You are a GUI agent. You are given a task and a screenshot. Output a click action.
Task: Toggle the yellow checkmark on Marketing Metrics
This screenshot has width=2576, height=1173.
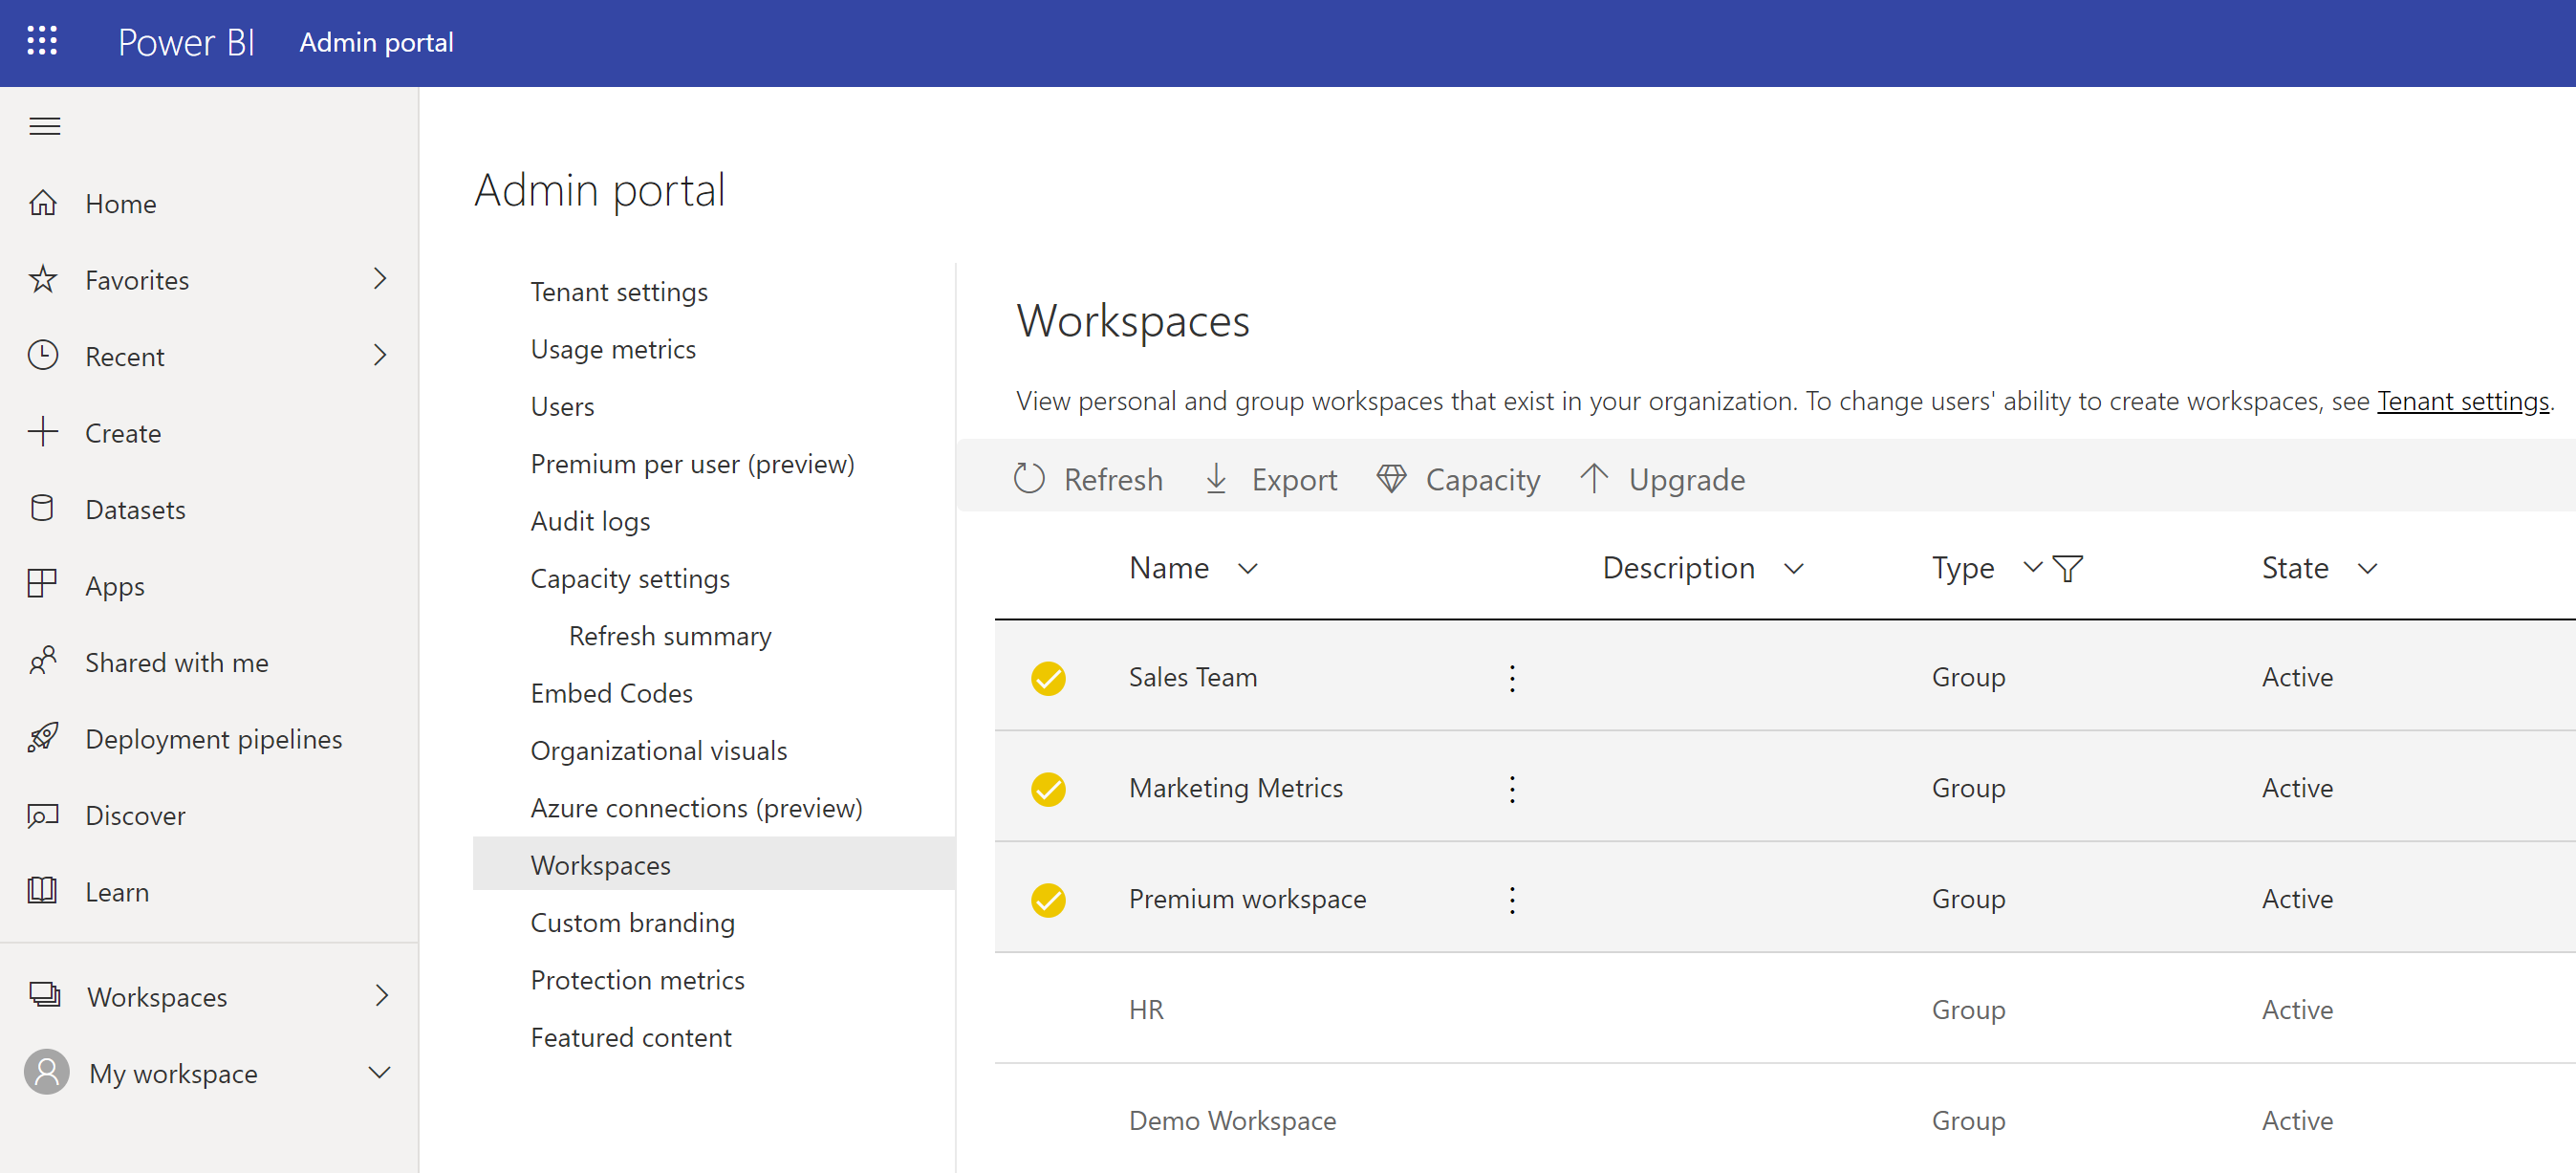1049,787
